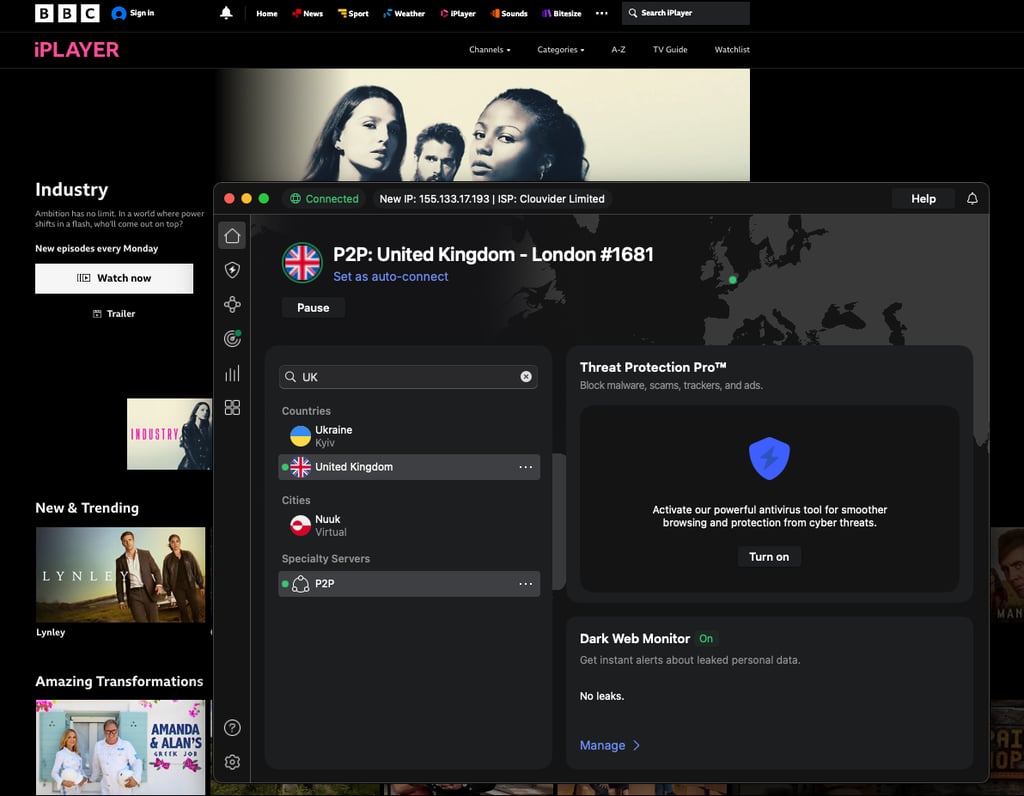Image resolution: width=1024 pixels, height=796 pixels.
Task: Sign in to BBC account
Action: pos(133,13)
